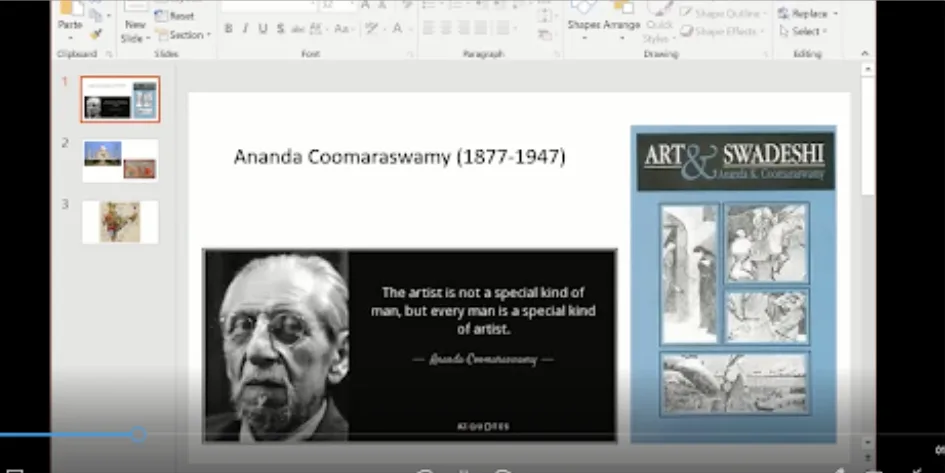Click the Paste button in Clipboard group

tap(70, 18)
